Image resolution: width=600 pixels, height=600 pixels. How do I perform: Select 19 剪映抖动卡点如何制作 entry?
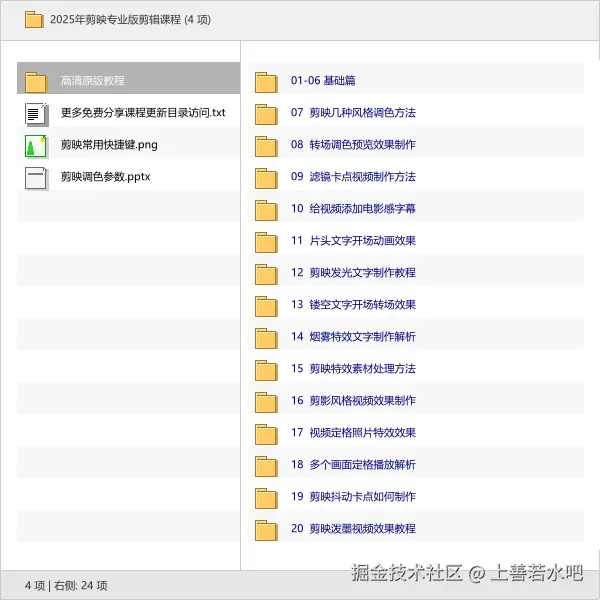[x=353, y=497]
